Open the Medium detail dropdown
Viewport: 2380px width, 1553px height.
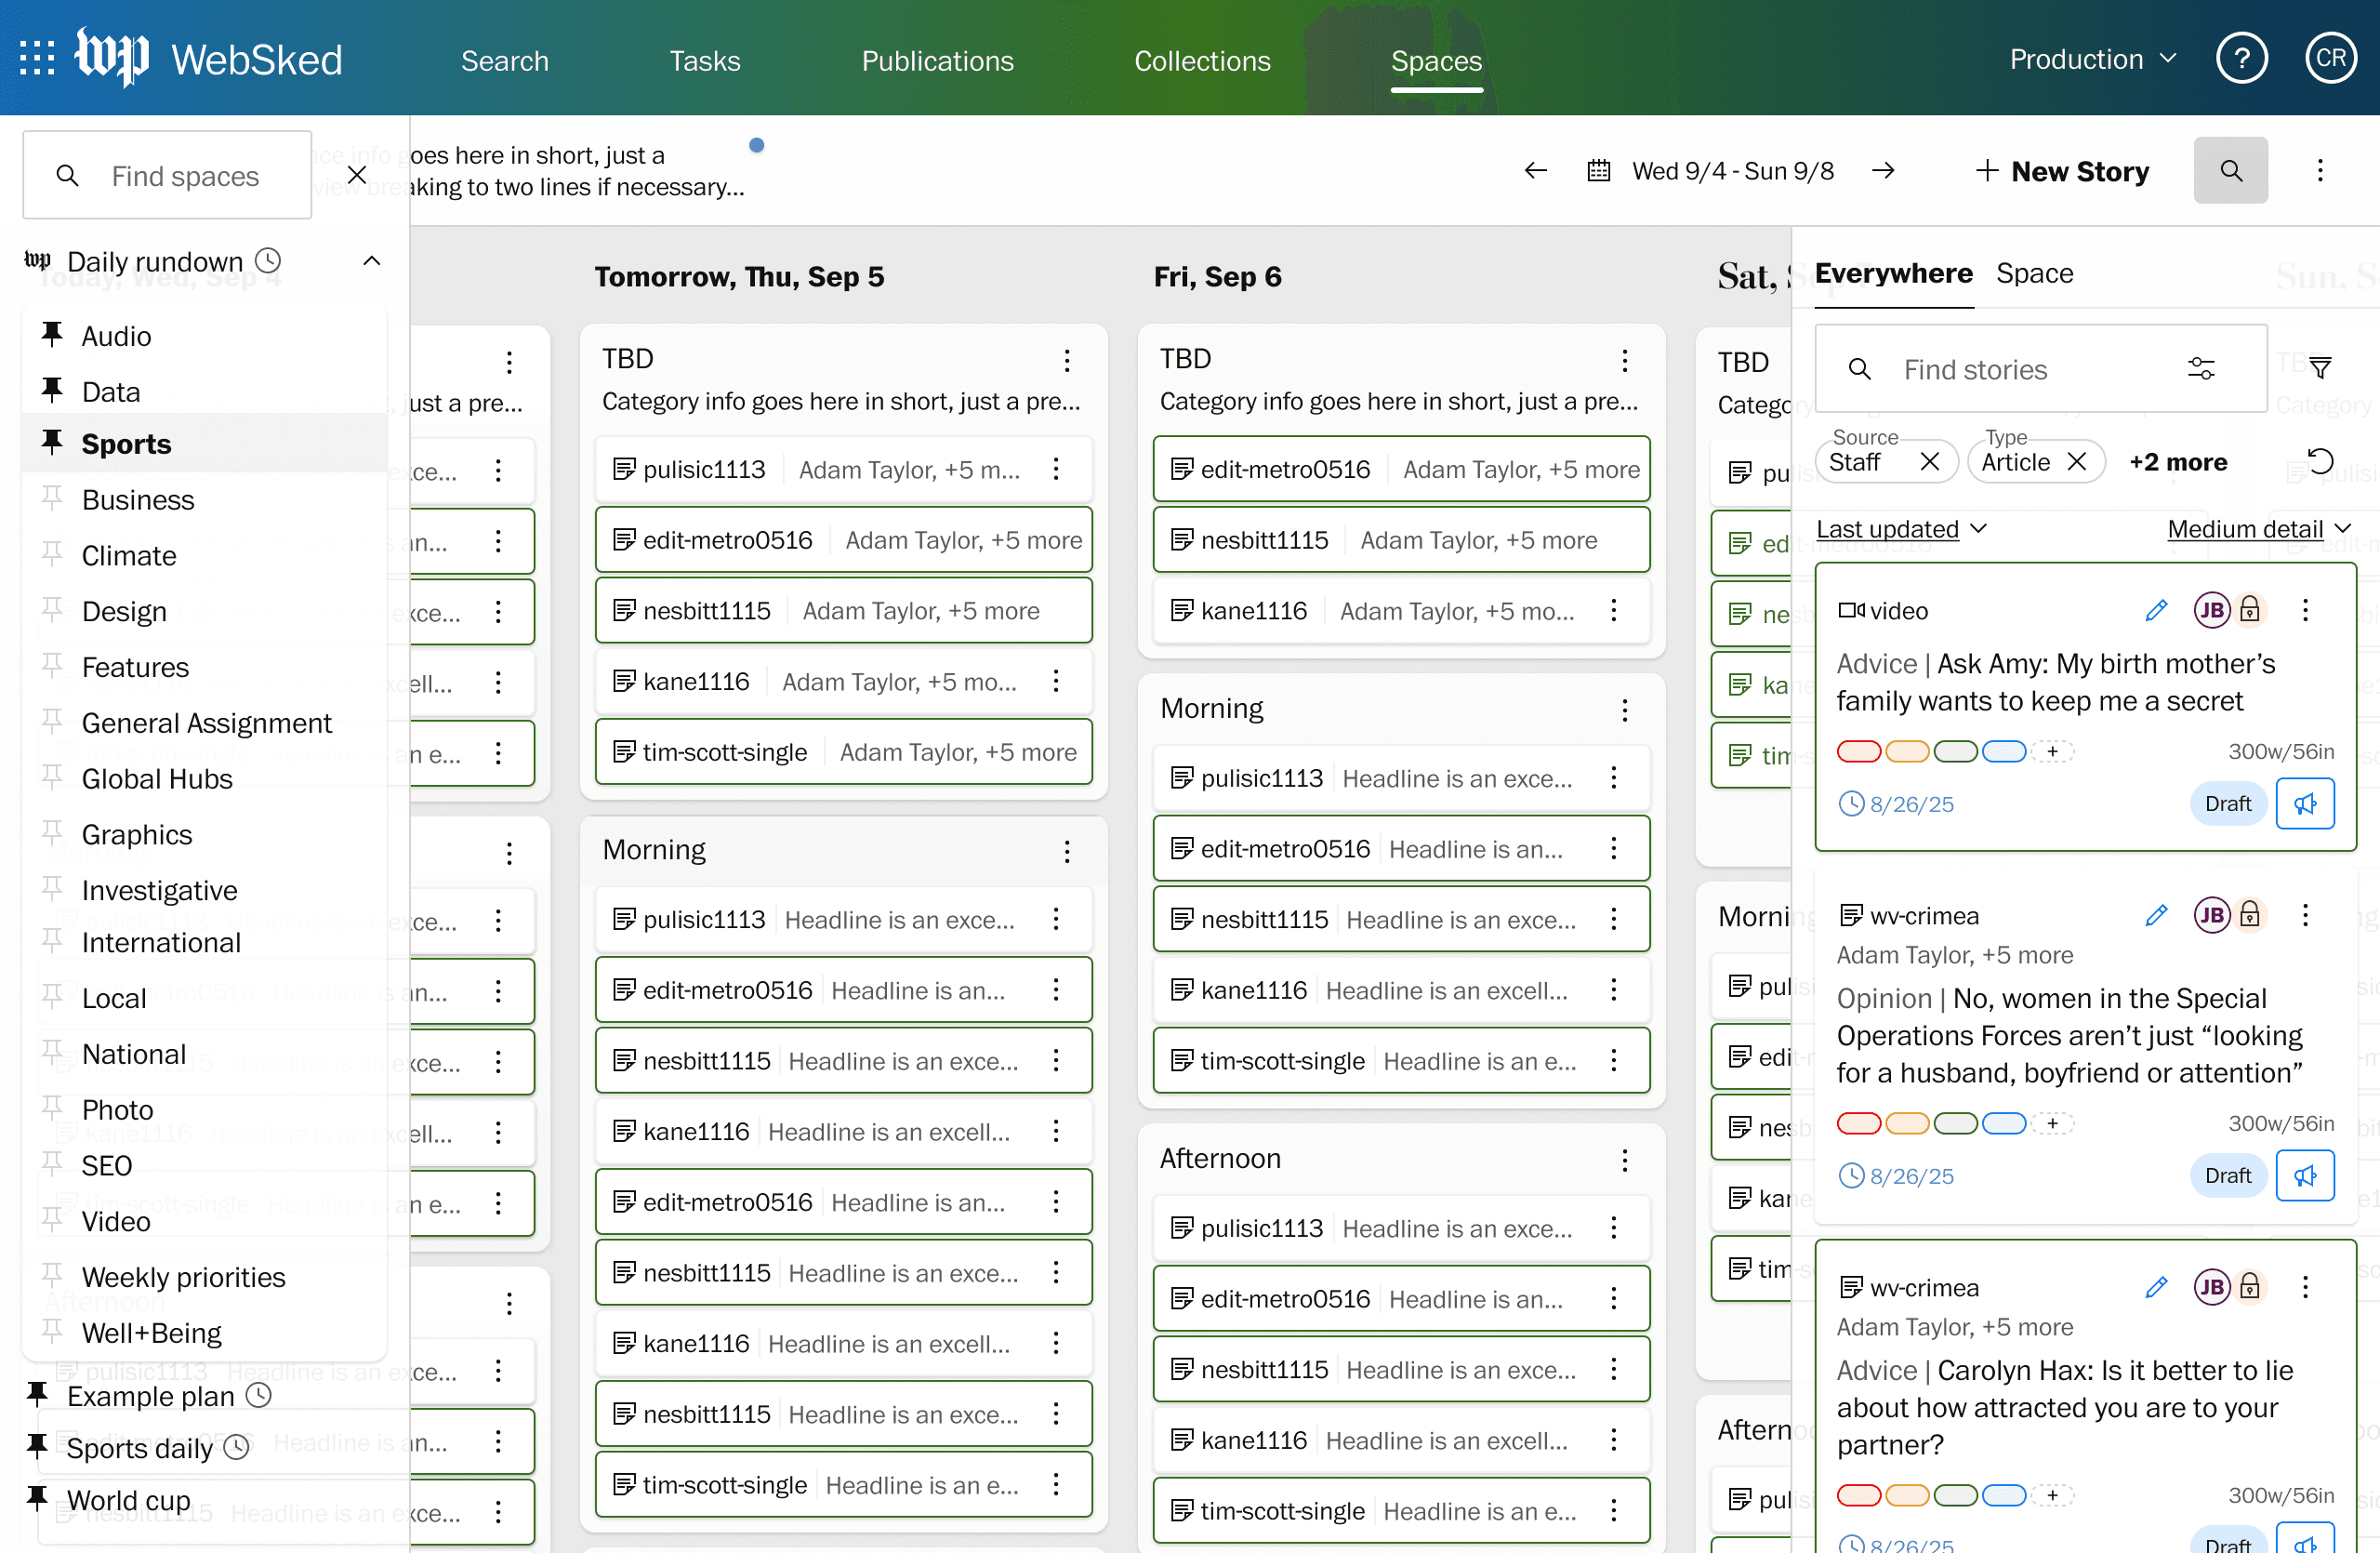pos(2258,529)
